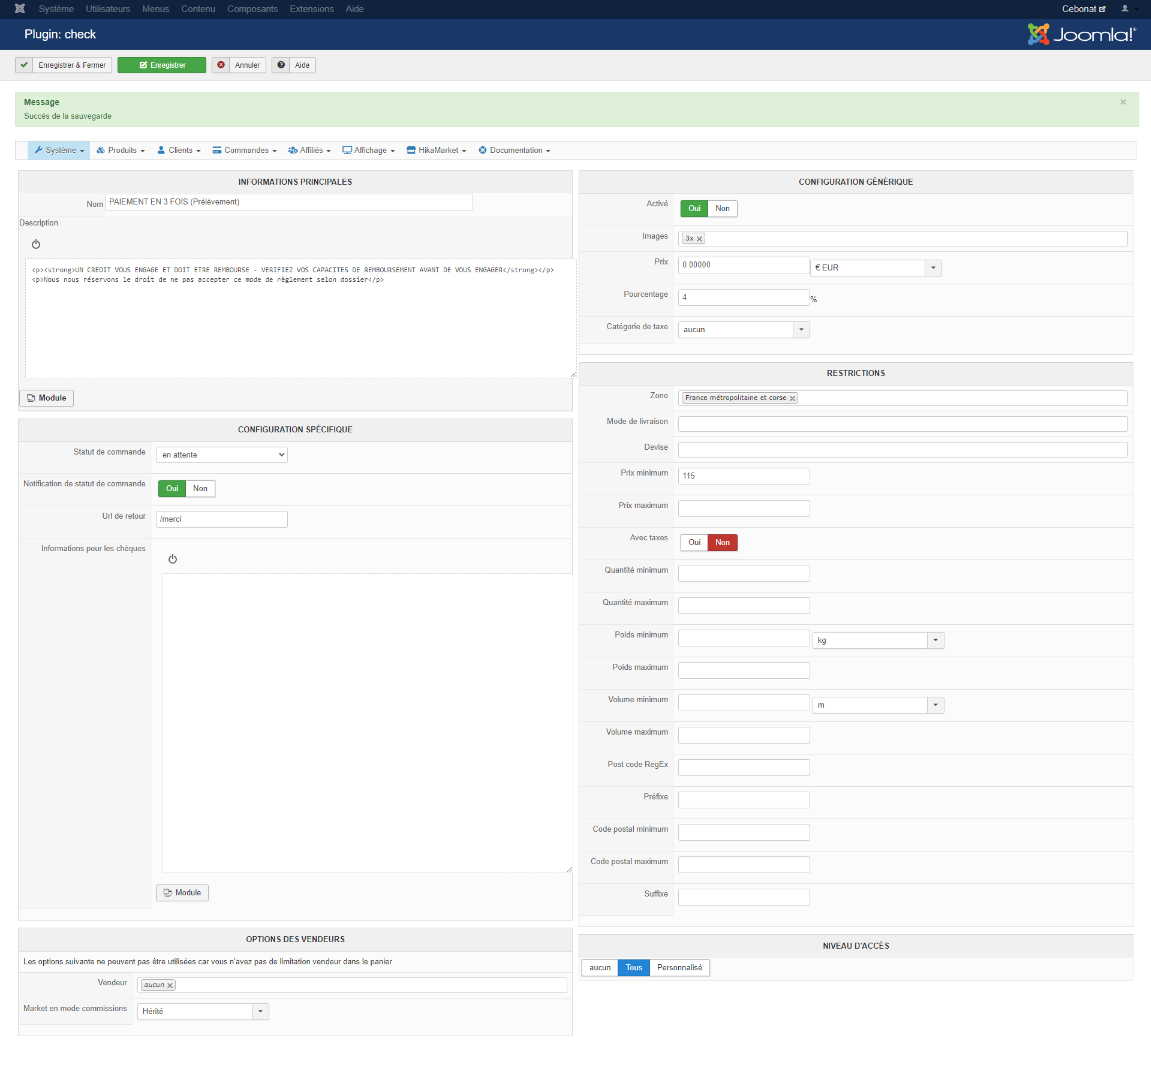This screenshot has width=1151, height=1080.
Task: Expand the Affichage menu
Action: (368, 150)
